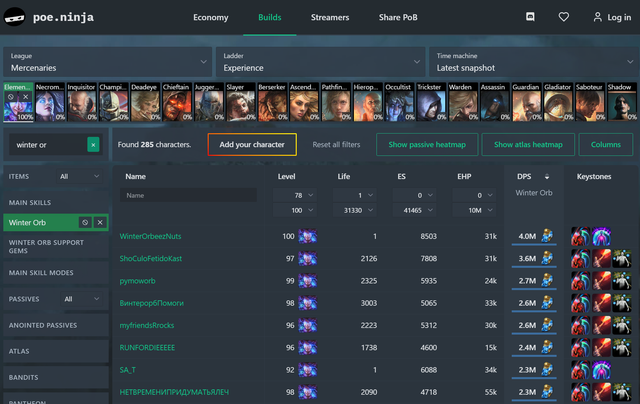Image resolution: width=640 pixels, height=404 pixels.
Task: Click Show atlas heatmap button
Action: point(528,144)
